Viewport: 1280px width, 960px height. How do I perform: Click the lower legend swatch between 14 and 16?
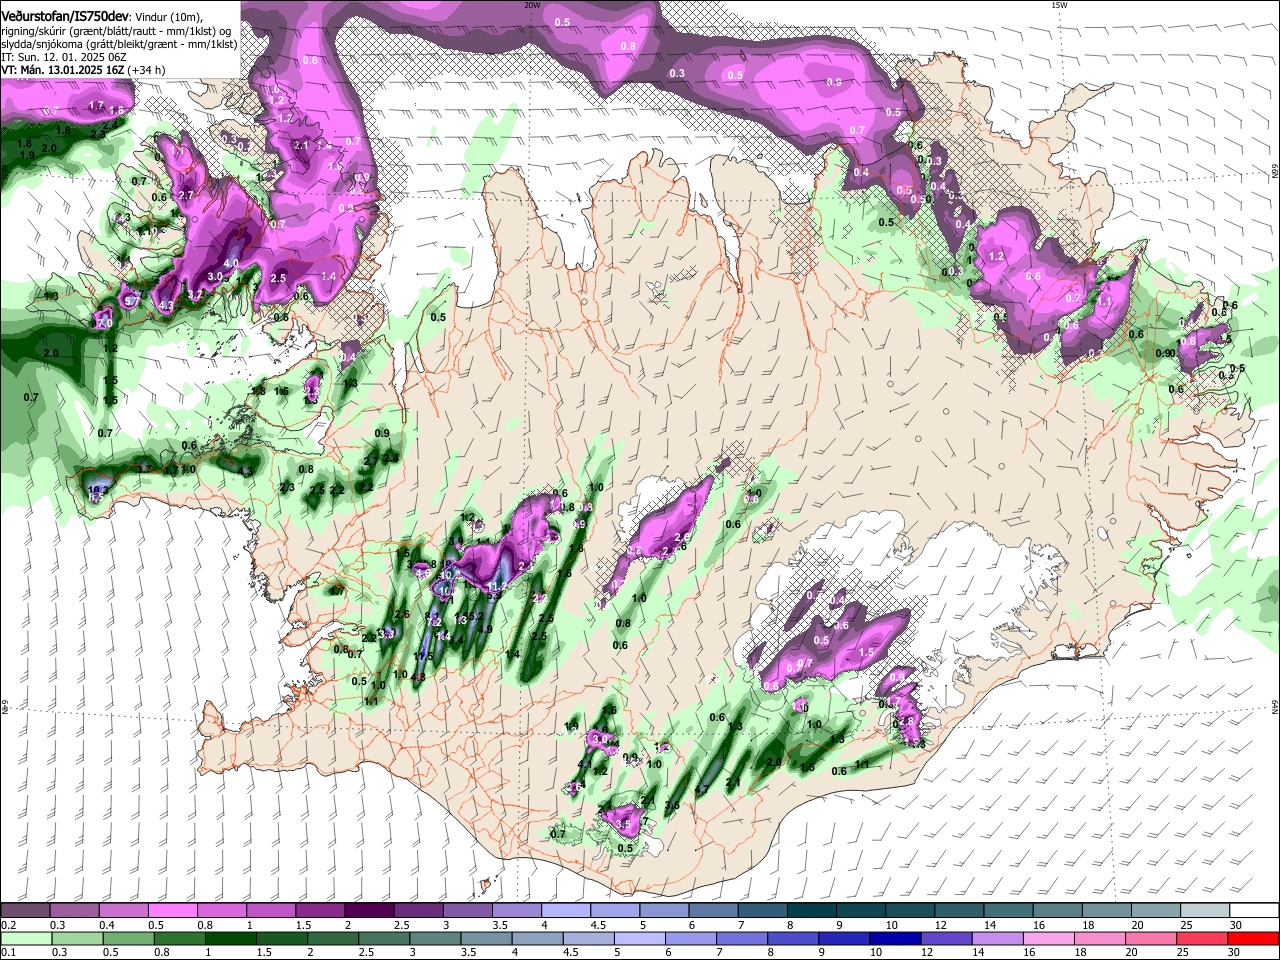point(998,938)
